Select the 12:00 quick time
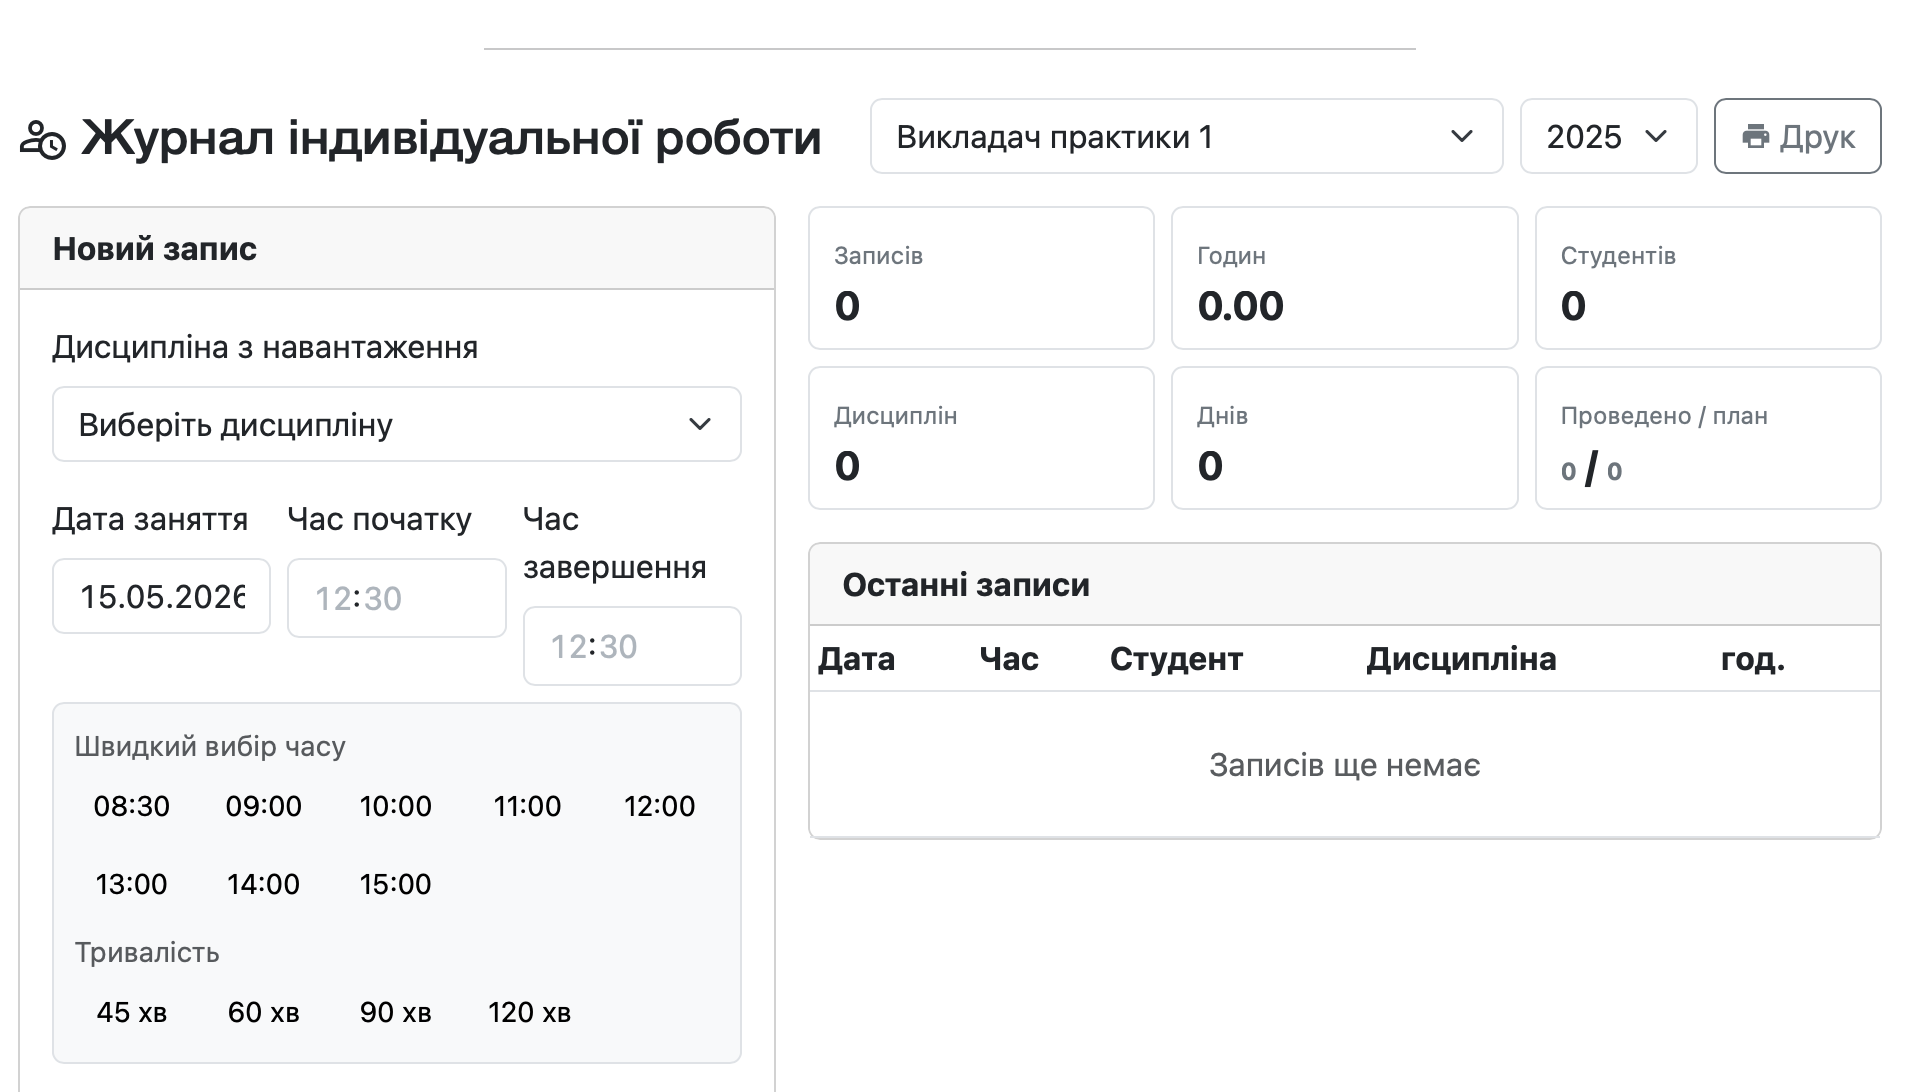1926x1092 pixels. 660,806
